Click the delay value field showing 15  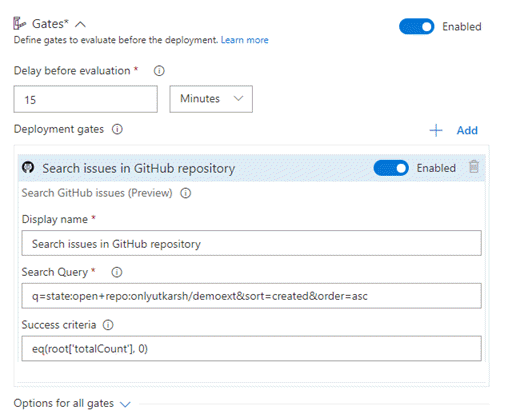(x=86, y=99)
